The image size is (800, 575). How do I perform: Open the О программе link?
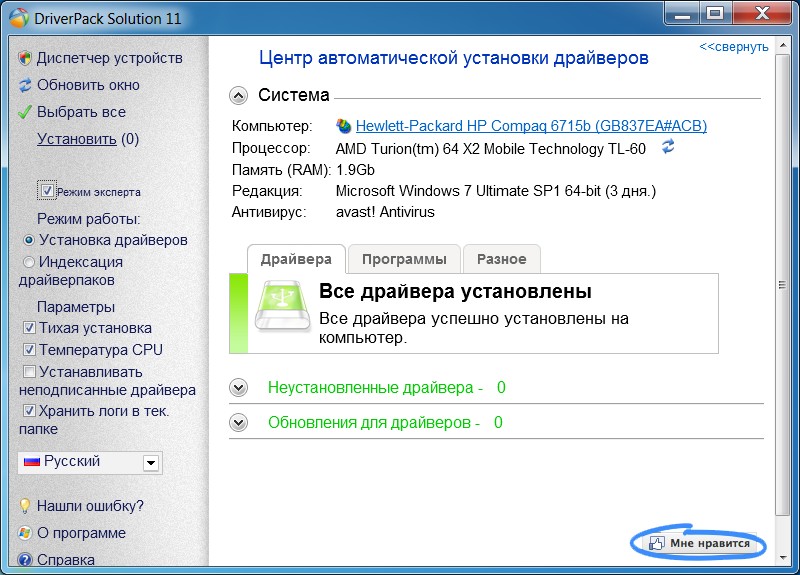[81, 533]
